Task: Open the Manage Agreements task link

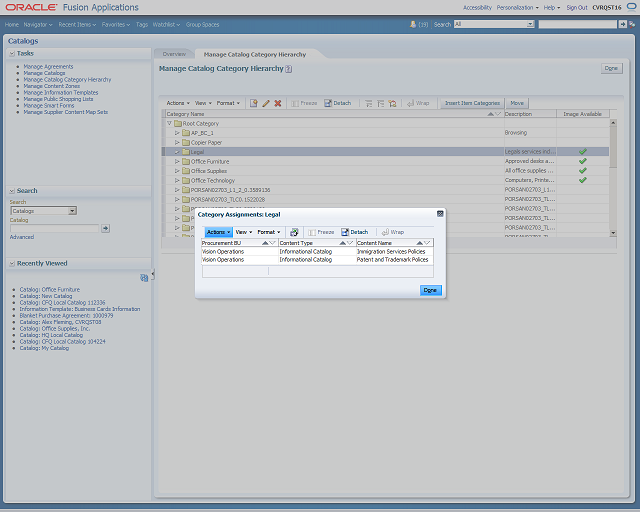Action: (x=48, y=67)
